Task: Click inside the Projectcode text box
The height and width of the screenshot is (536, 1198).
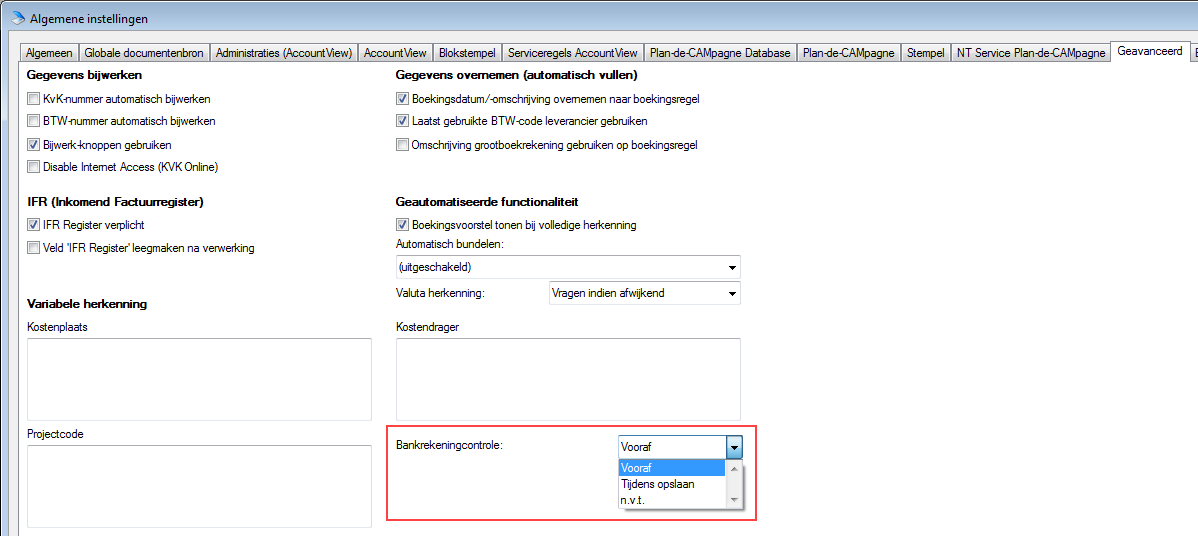Action: coord(199,486)
